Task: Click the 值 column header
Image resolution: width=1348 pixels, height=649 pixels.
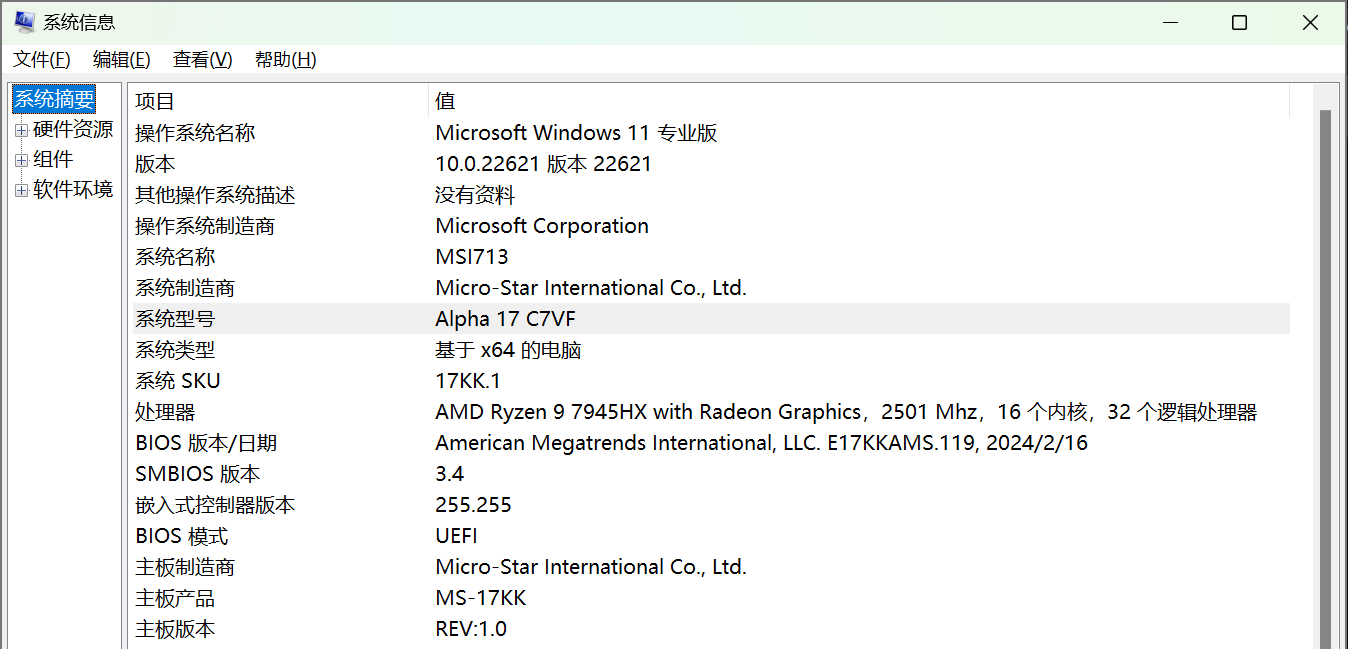Action: pos(859,100)
